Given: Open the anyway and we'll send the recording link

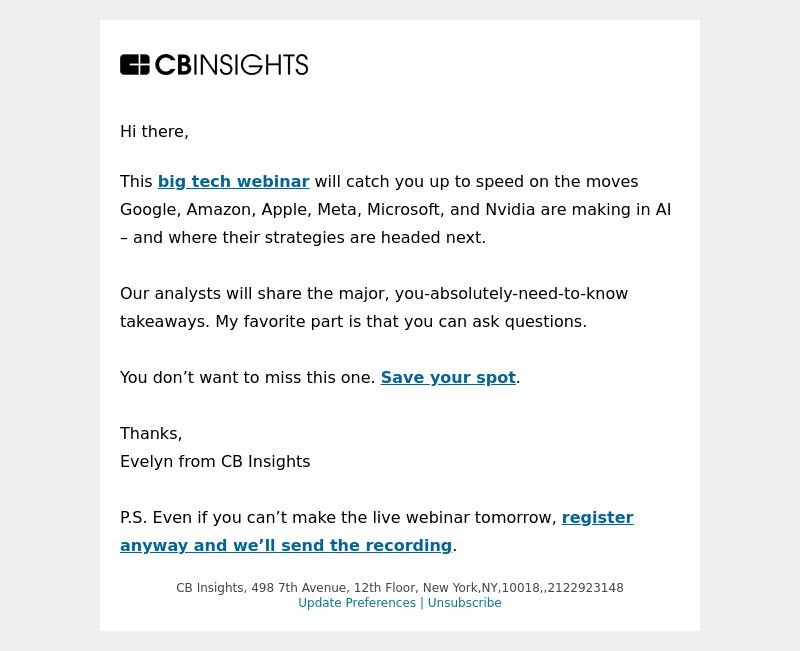Looking at the screenshot, I should (286, 545).
